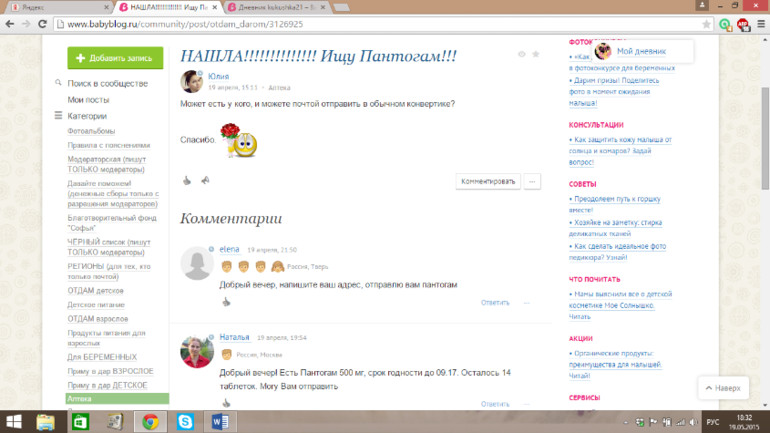Click the star icon beside the post title

(536, 54)
